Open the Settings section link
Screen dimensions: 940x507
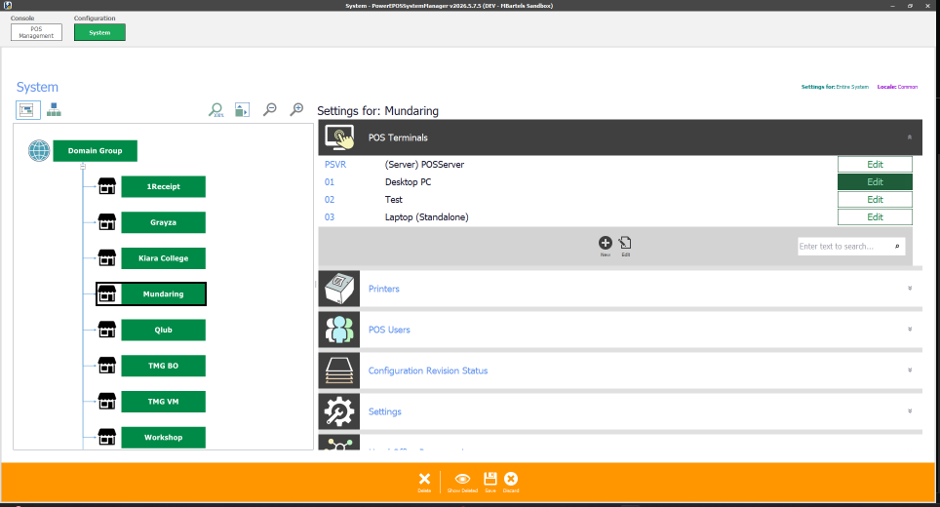pyautogui.click(x=385, y=411)
